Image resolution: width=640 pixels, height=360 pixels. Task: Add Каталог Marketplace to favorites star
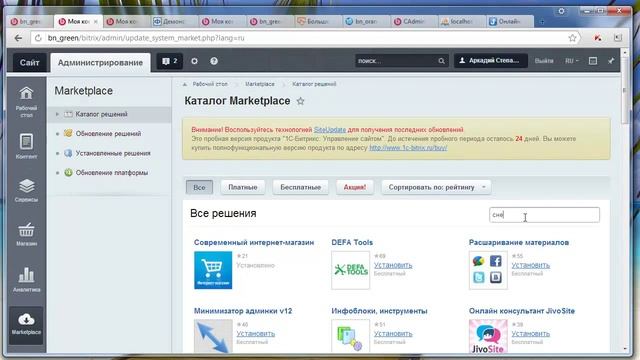(300, 101)
